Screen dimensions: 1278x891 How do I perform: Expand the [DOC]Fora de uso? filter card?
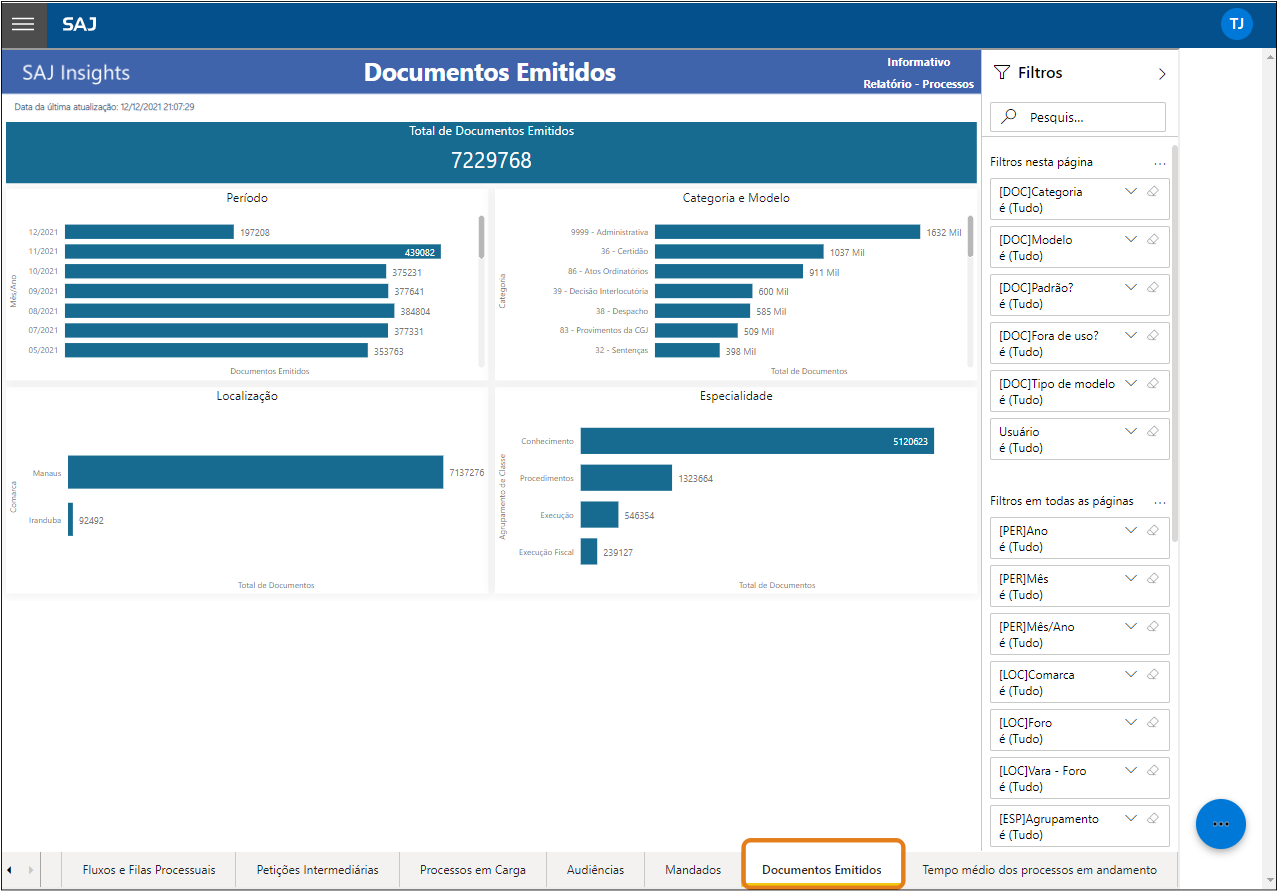click(1131, 335)
